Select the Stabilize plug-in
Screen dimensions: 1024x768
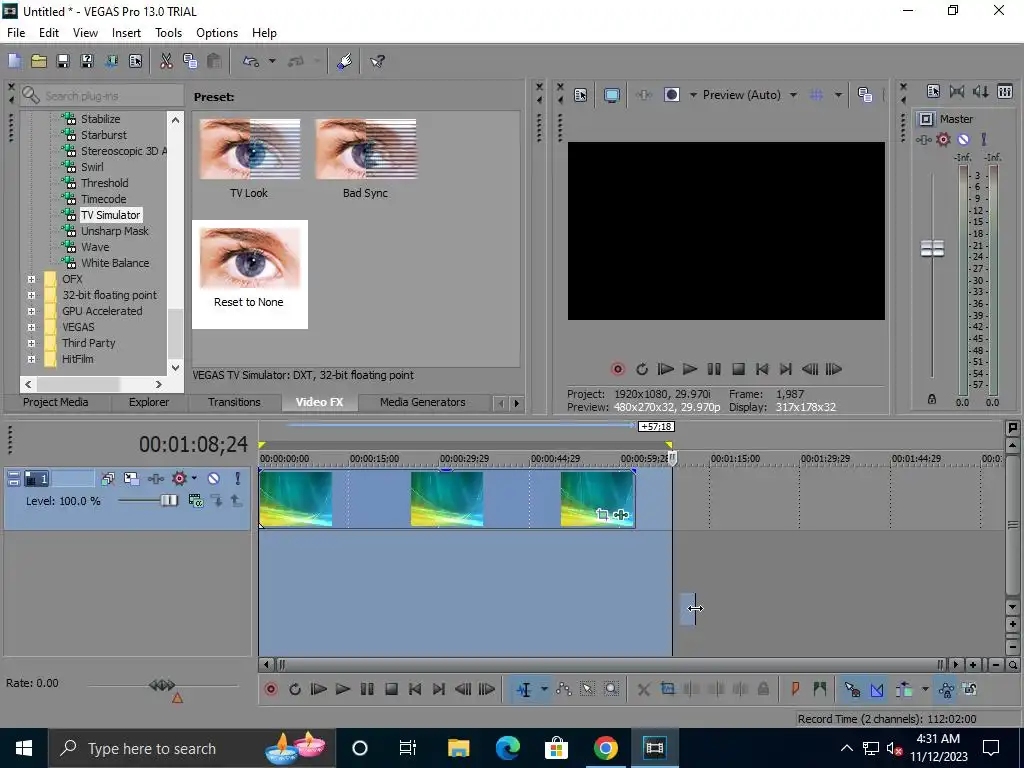pos(100,119)
